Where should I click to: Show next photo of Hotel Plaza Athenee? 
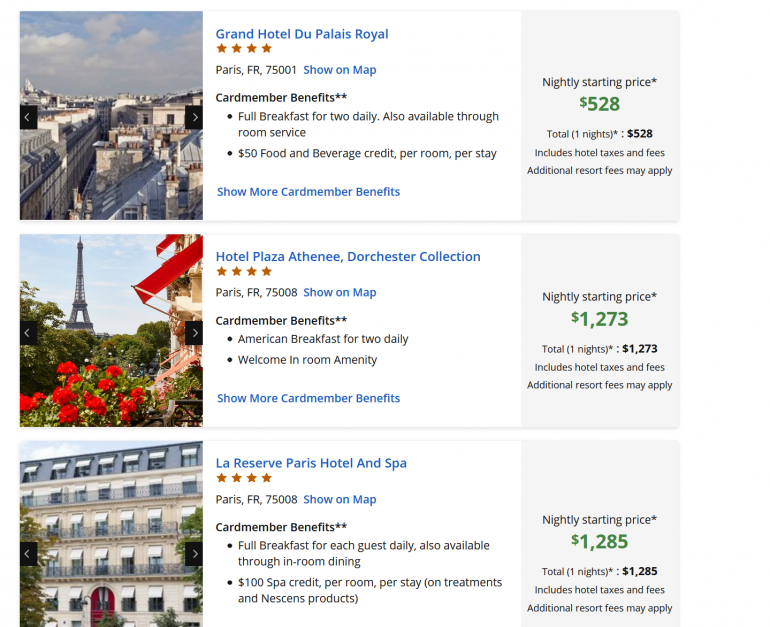194,333
